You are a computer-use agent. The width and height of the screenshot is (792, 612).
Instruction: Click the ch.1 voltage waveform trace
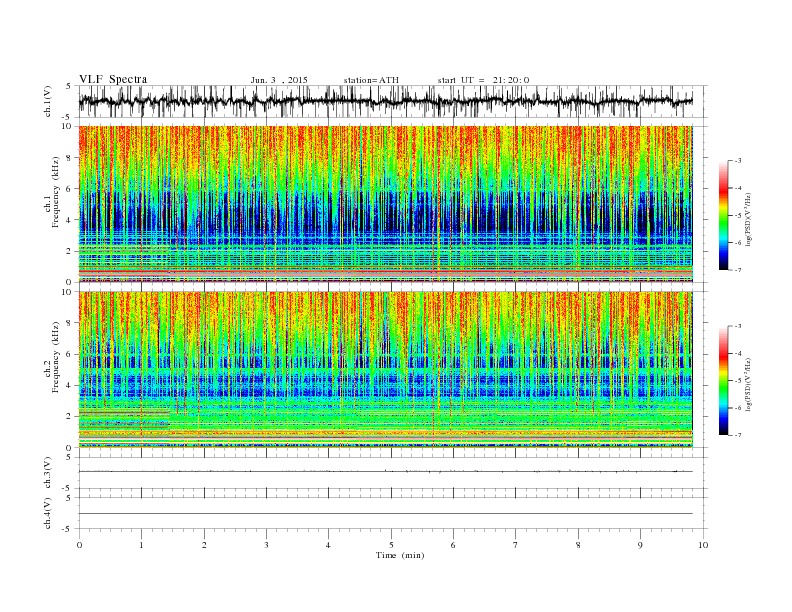point(385,101)
